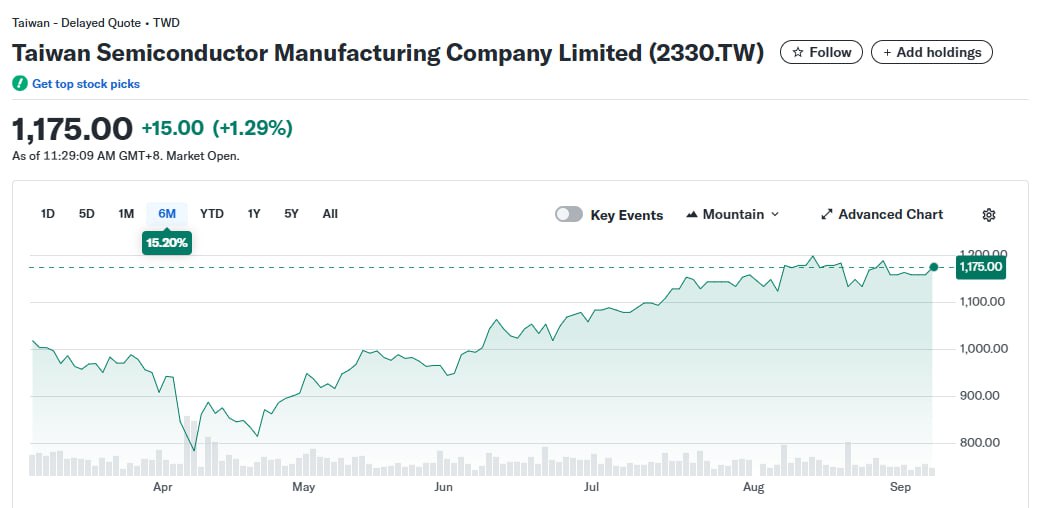This screenshot has width=1038, height=508.
Task: Switch chart to 1M range
Action: tap(126, 214)
